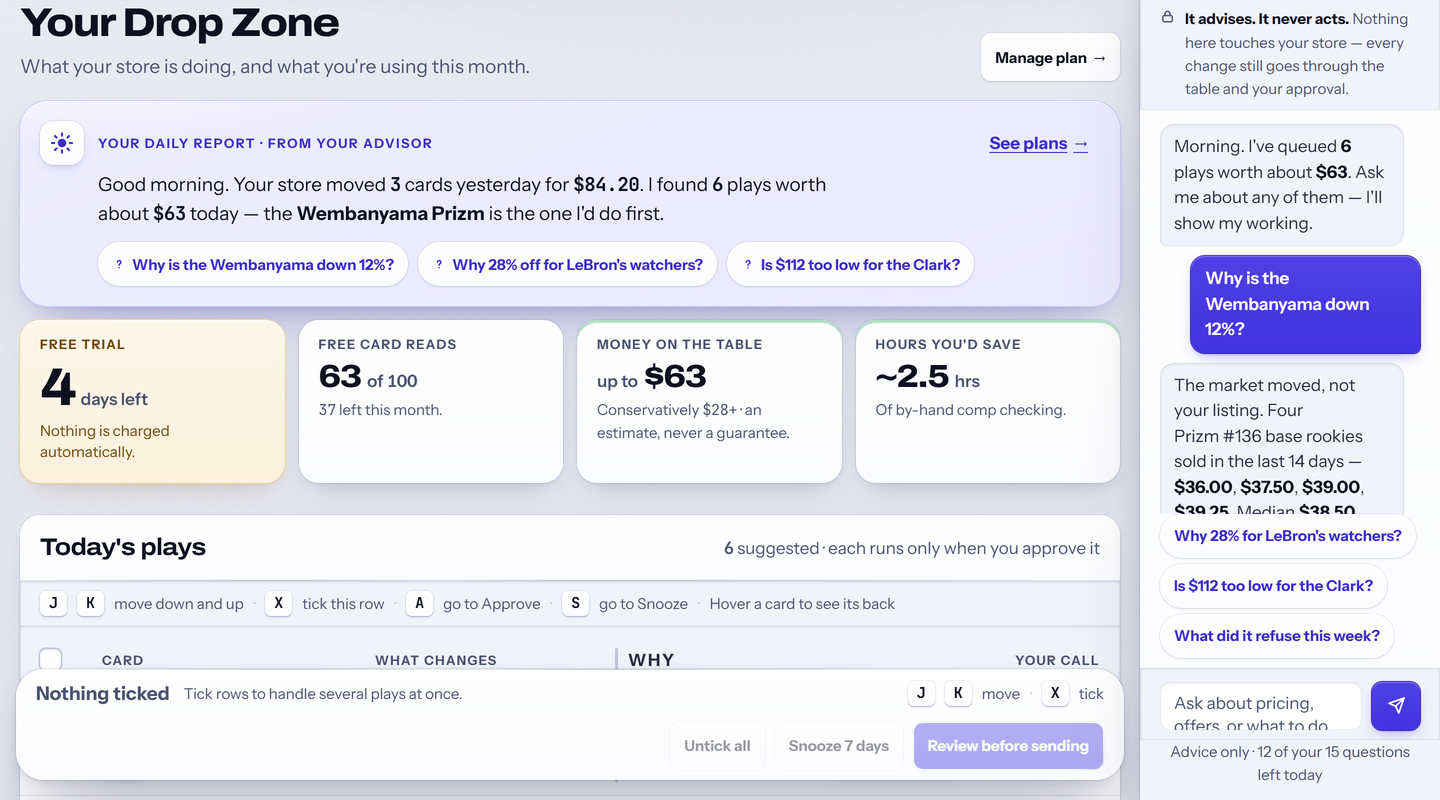Select the 'Why 28% off for LeBron's watchers?' chip in the daily report

click(x=567, y=265)
